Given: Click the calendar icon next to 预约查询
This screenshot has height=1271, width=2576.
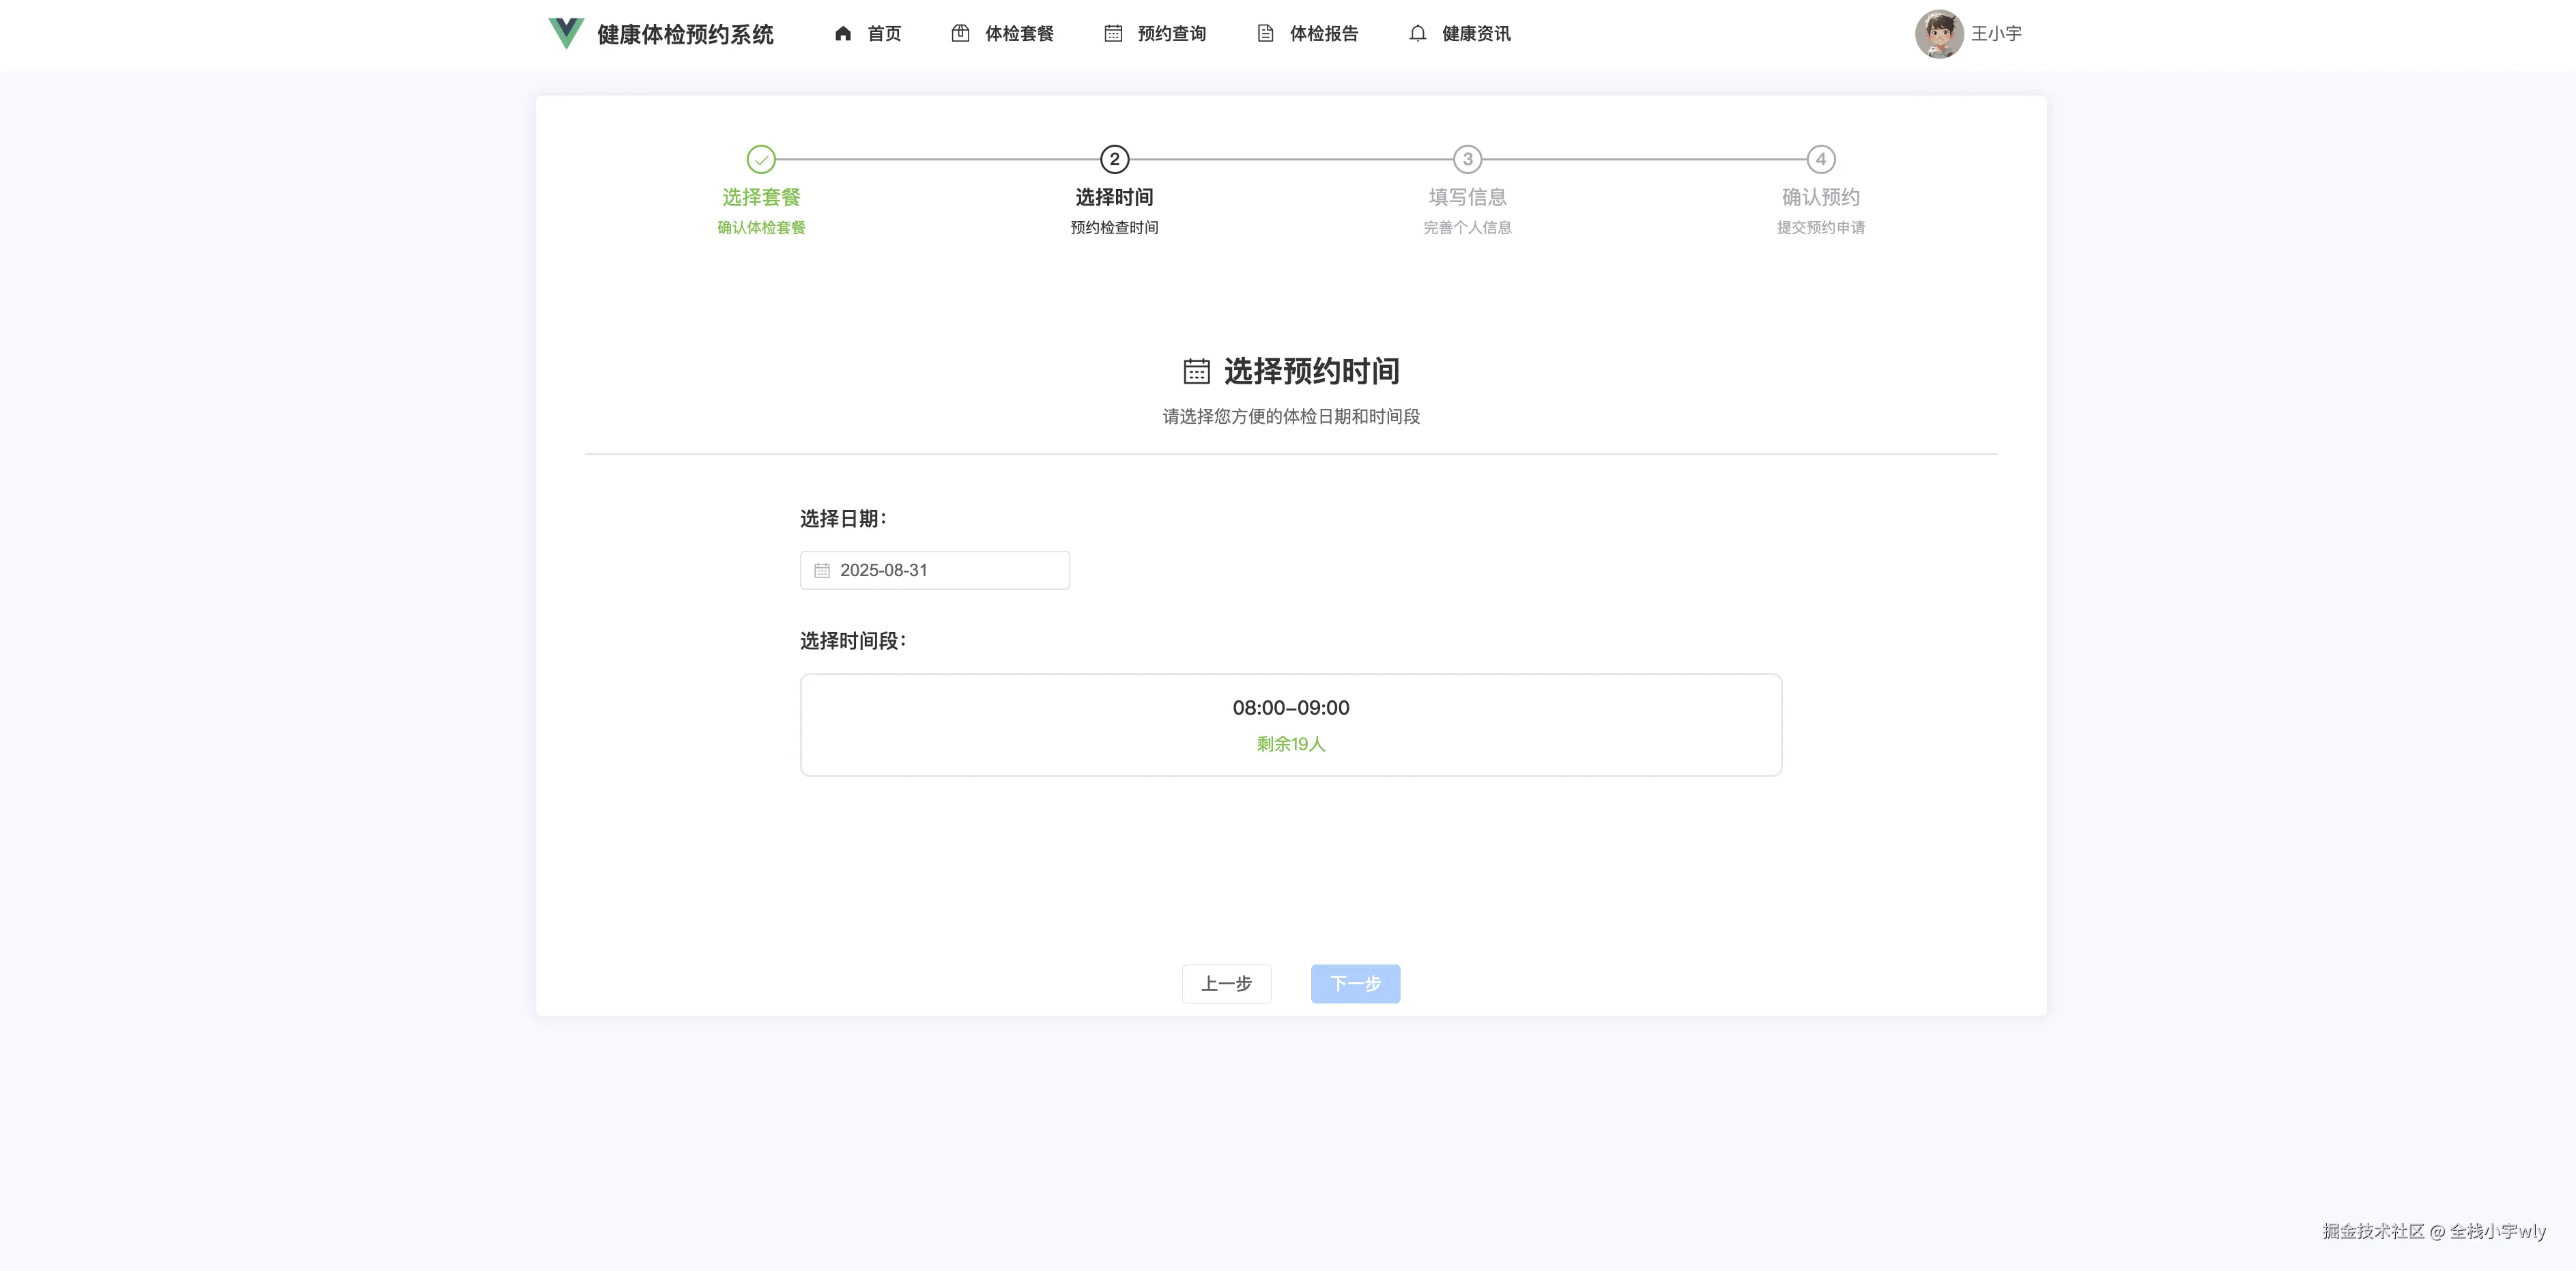Looking at the screenshot, I should pos(1112,33).
